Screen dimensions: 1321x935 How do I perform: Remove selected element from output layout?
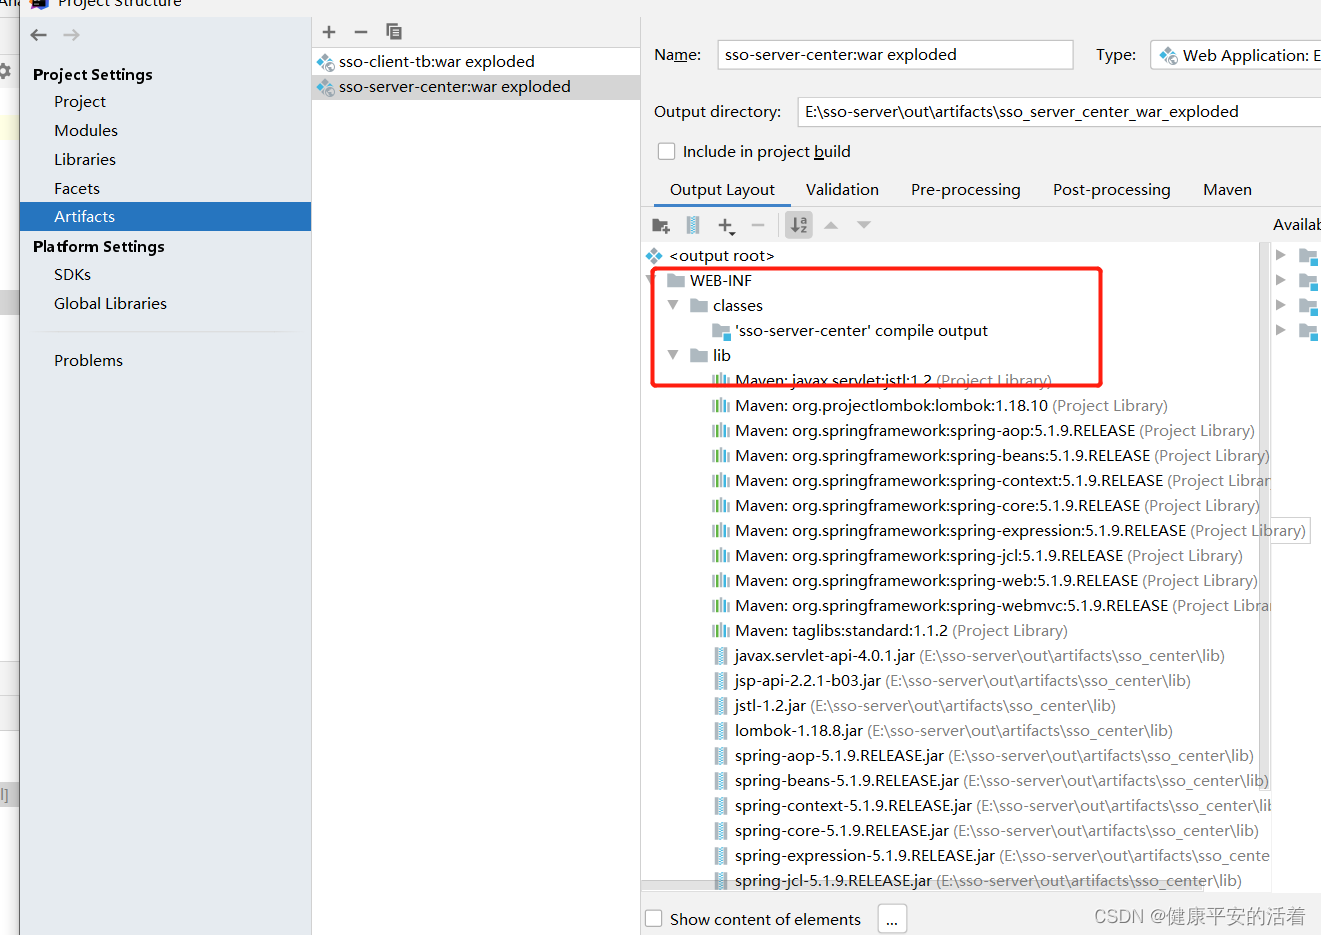click(x=758, y=225)
